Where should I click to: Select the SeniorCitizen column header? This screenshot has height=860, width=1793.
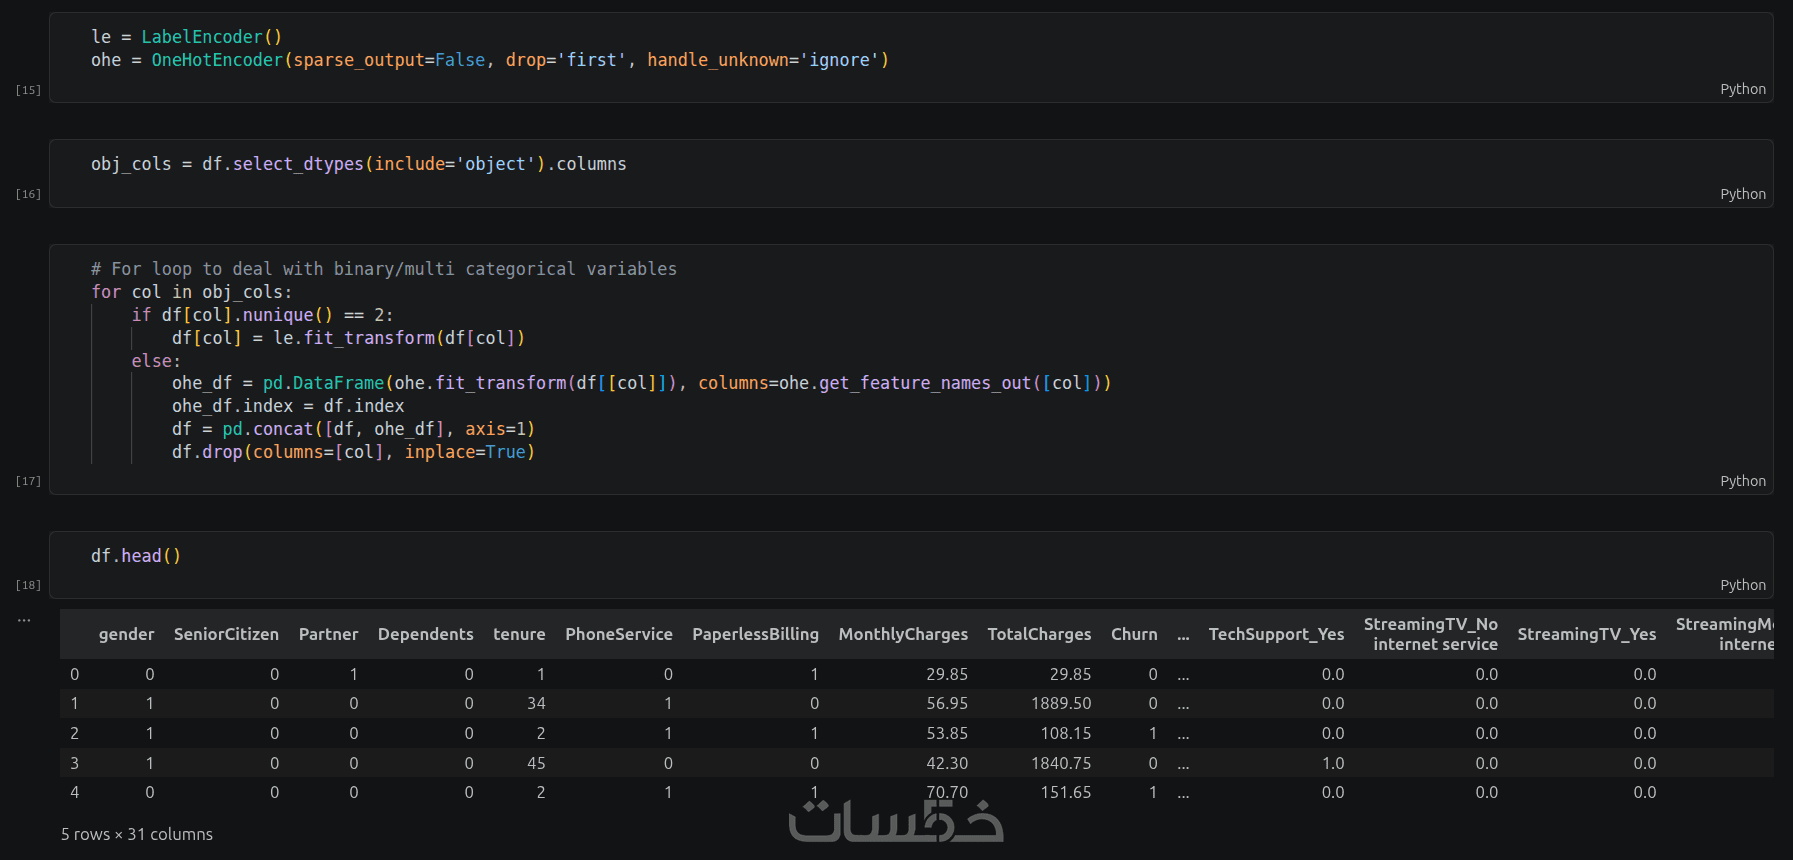[226, 634]
